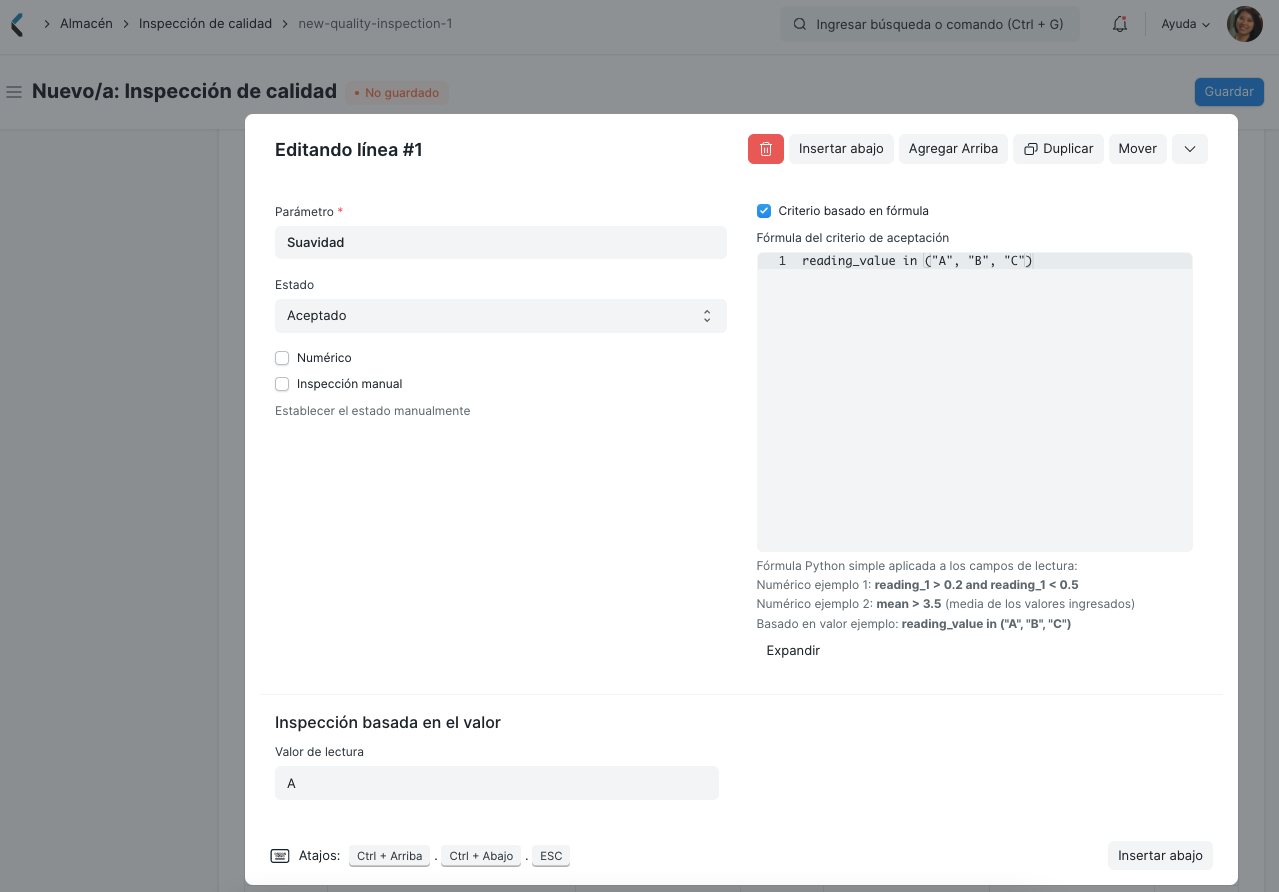1279x892 pixels.
Task: Click Establecer el estado manualmente text
Action: click(x=373, y=411)
